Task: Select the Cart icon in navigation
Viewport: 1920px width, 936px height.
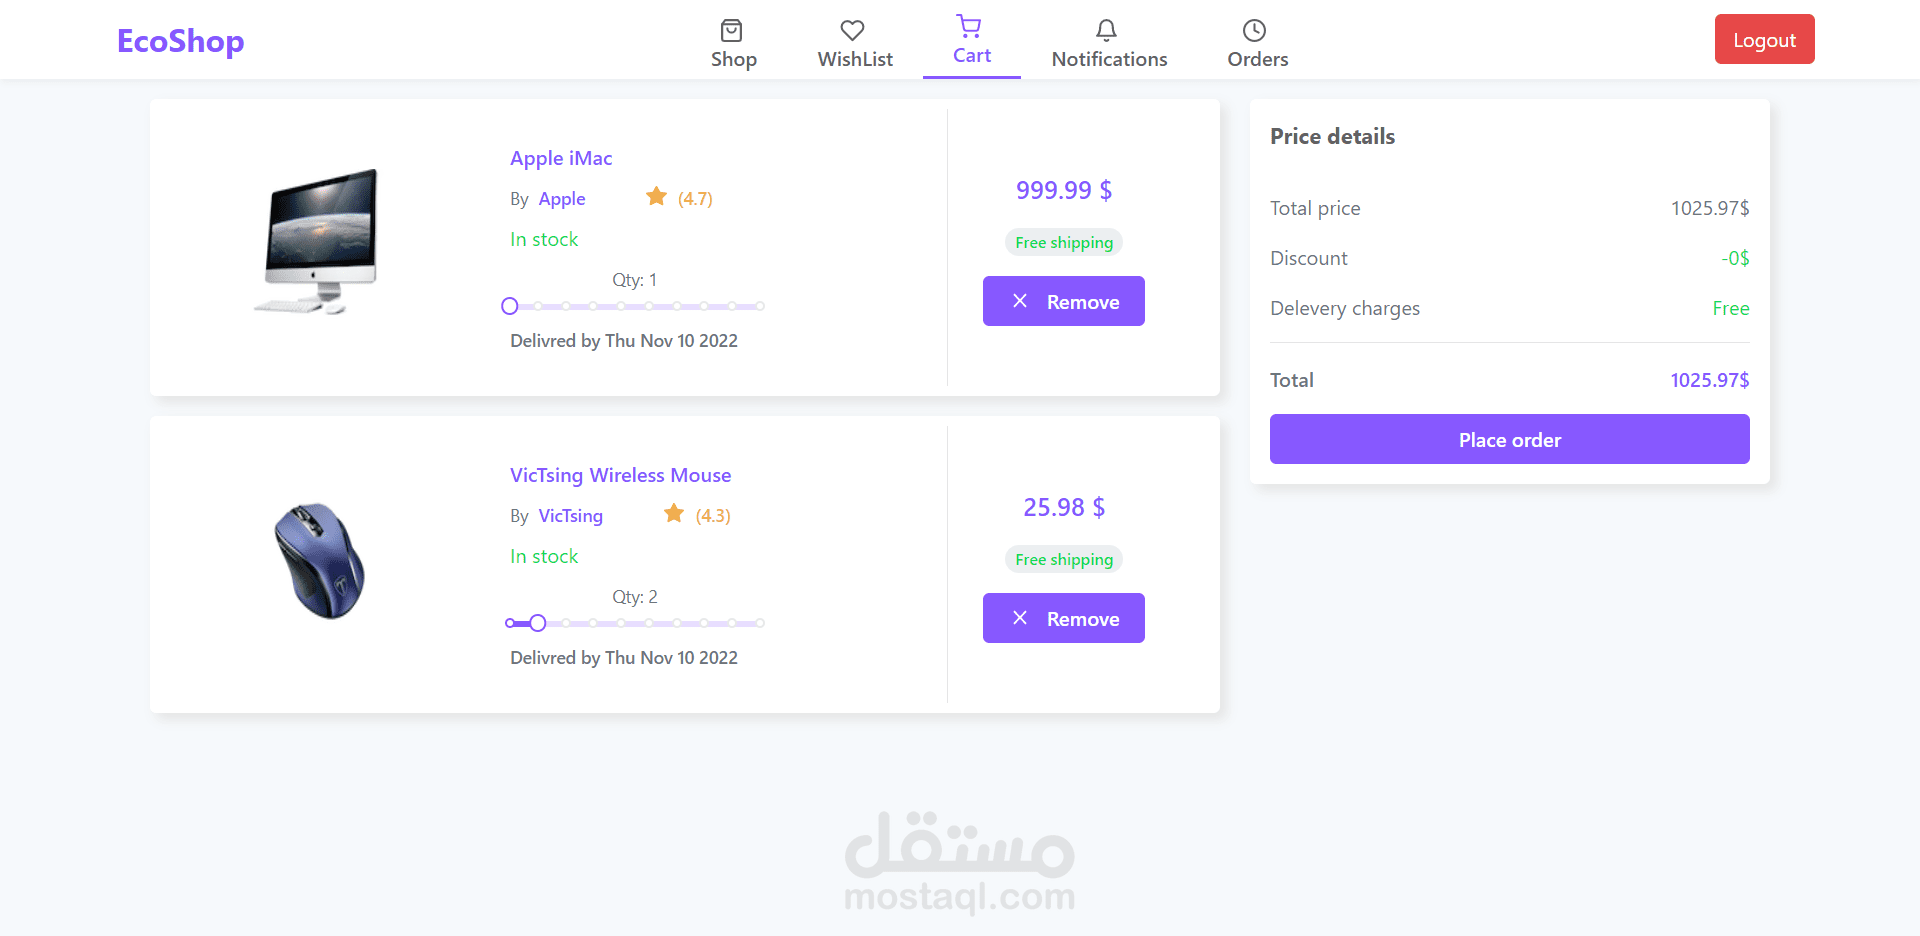Action: click(969, 26)
